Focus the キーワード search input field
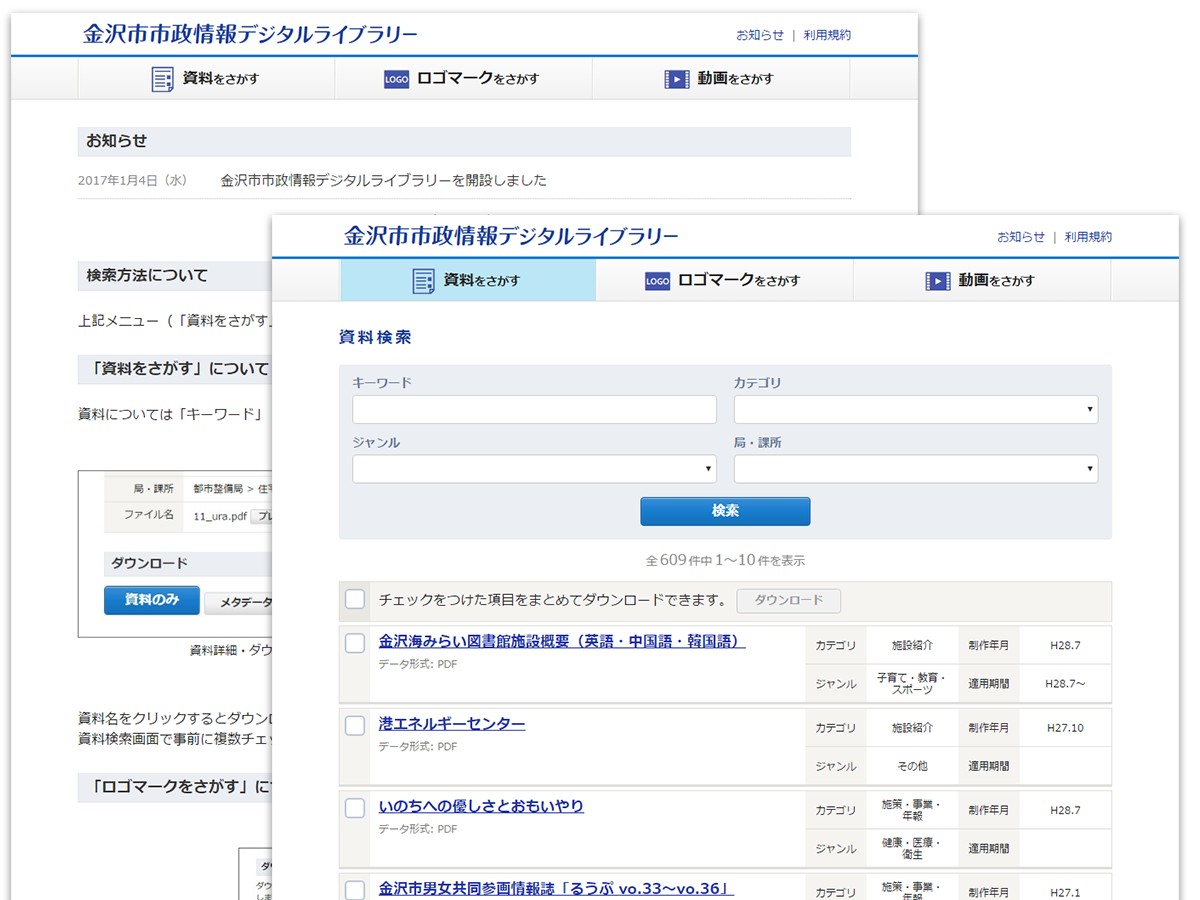The height and width of the screenshot is (900, 1200). click(534, 409)
